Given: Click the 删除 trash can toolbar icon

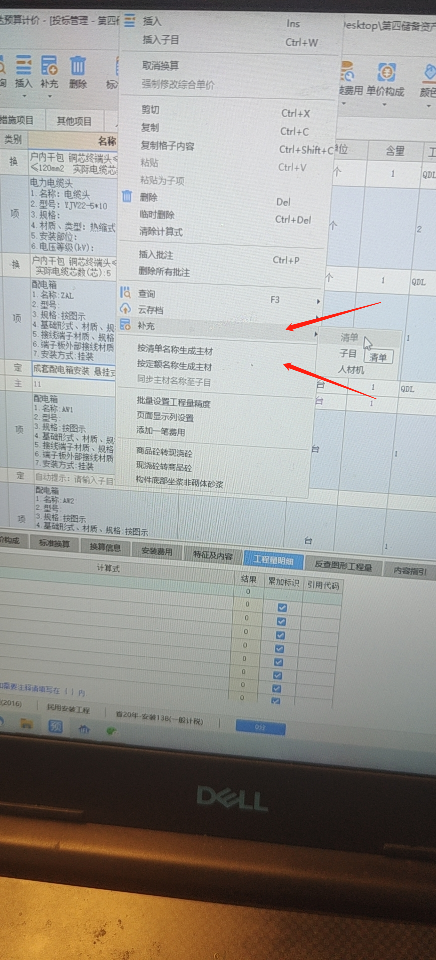Looking at the screenshot, I should click(78, 65).
